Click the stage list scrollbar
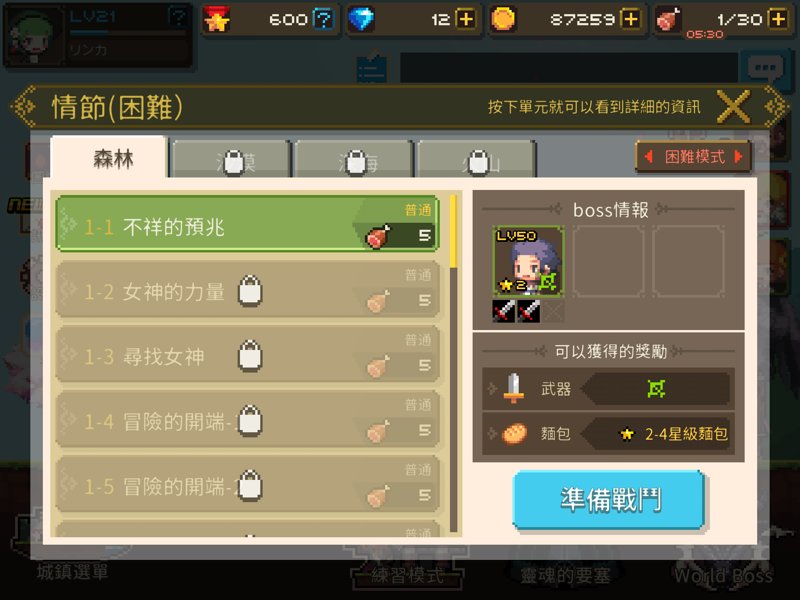Image resolution: width=800 pixels, height=600 pixels. [x=453, y=363]
